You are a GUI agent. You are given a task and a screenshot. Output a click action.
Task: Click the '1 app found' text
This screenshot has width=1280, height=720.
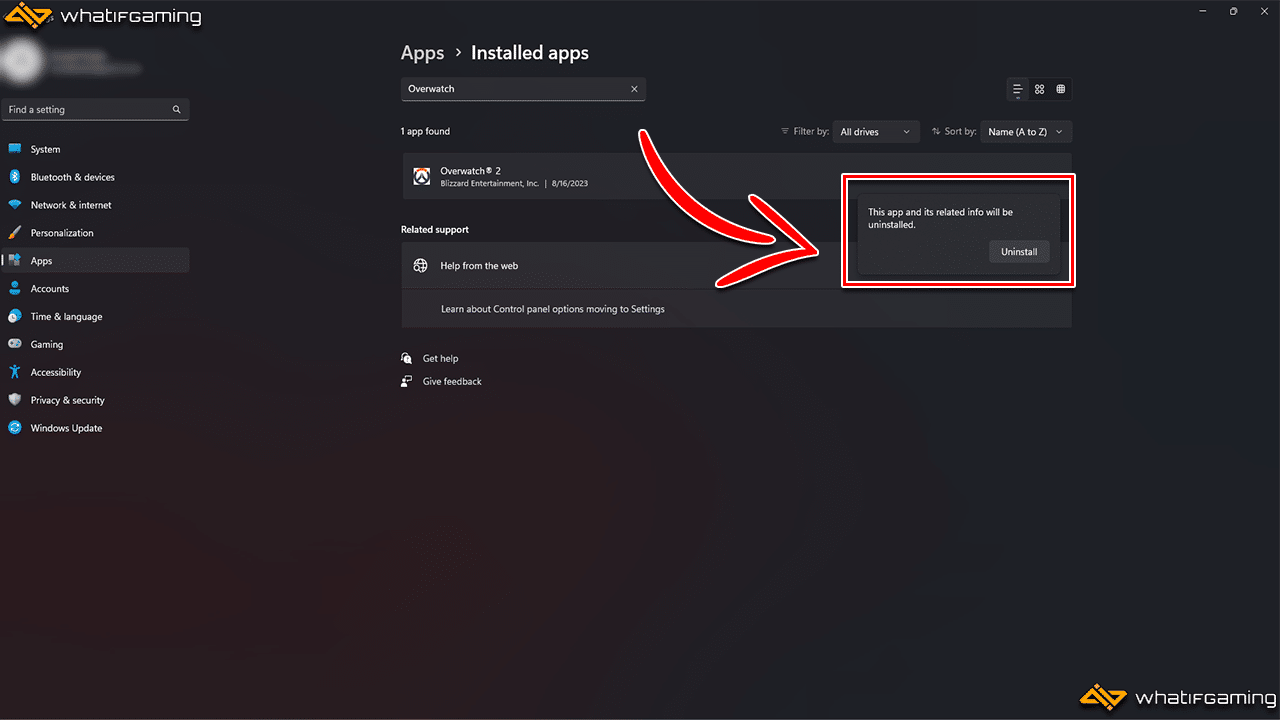[x=425, y=131]
